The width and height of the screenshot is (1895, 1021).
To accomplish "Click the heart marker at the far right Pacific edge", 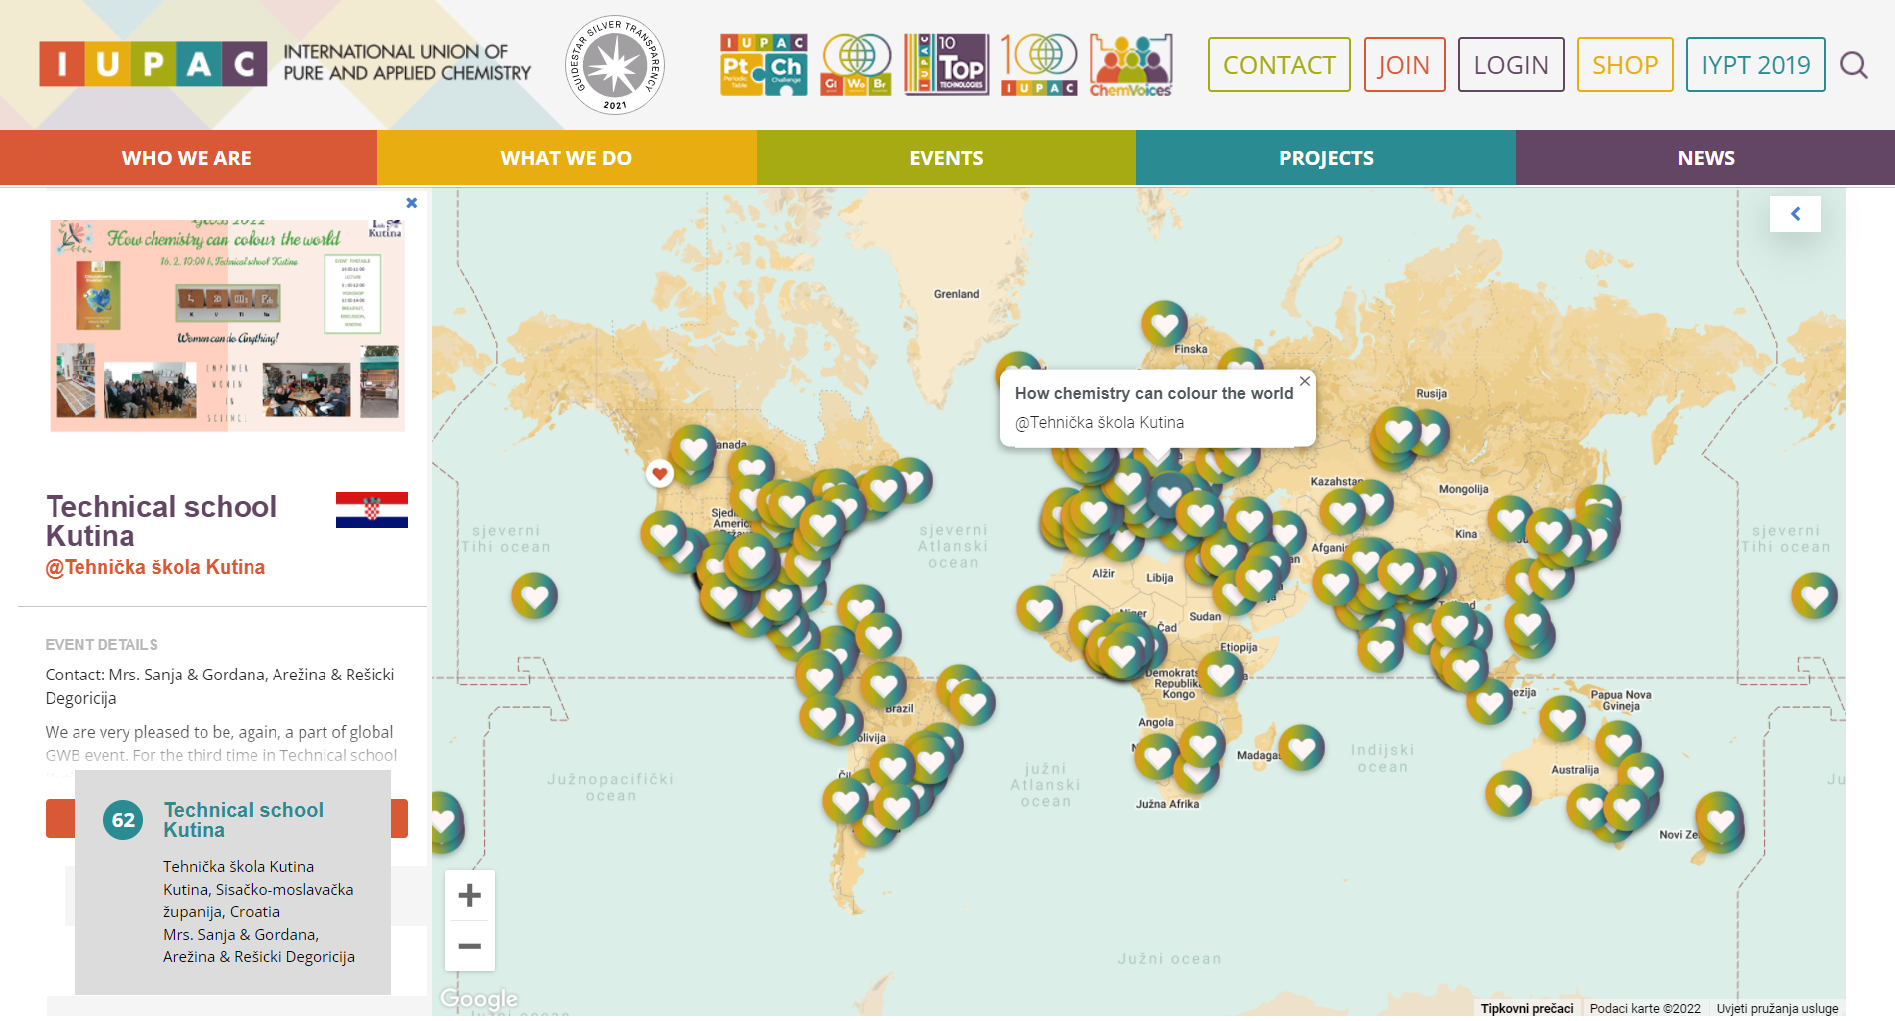I will (1814, 596).
